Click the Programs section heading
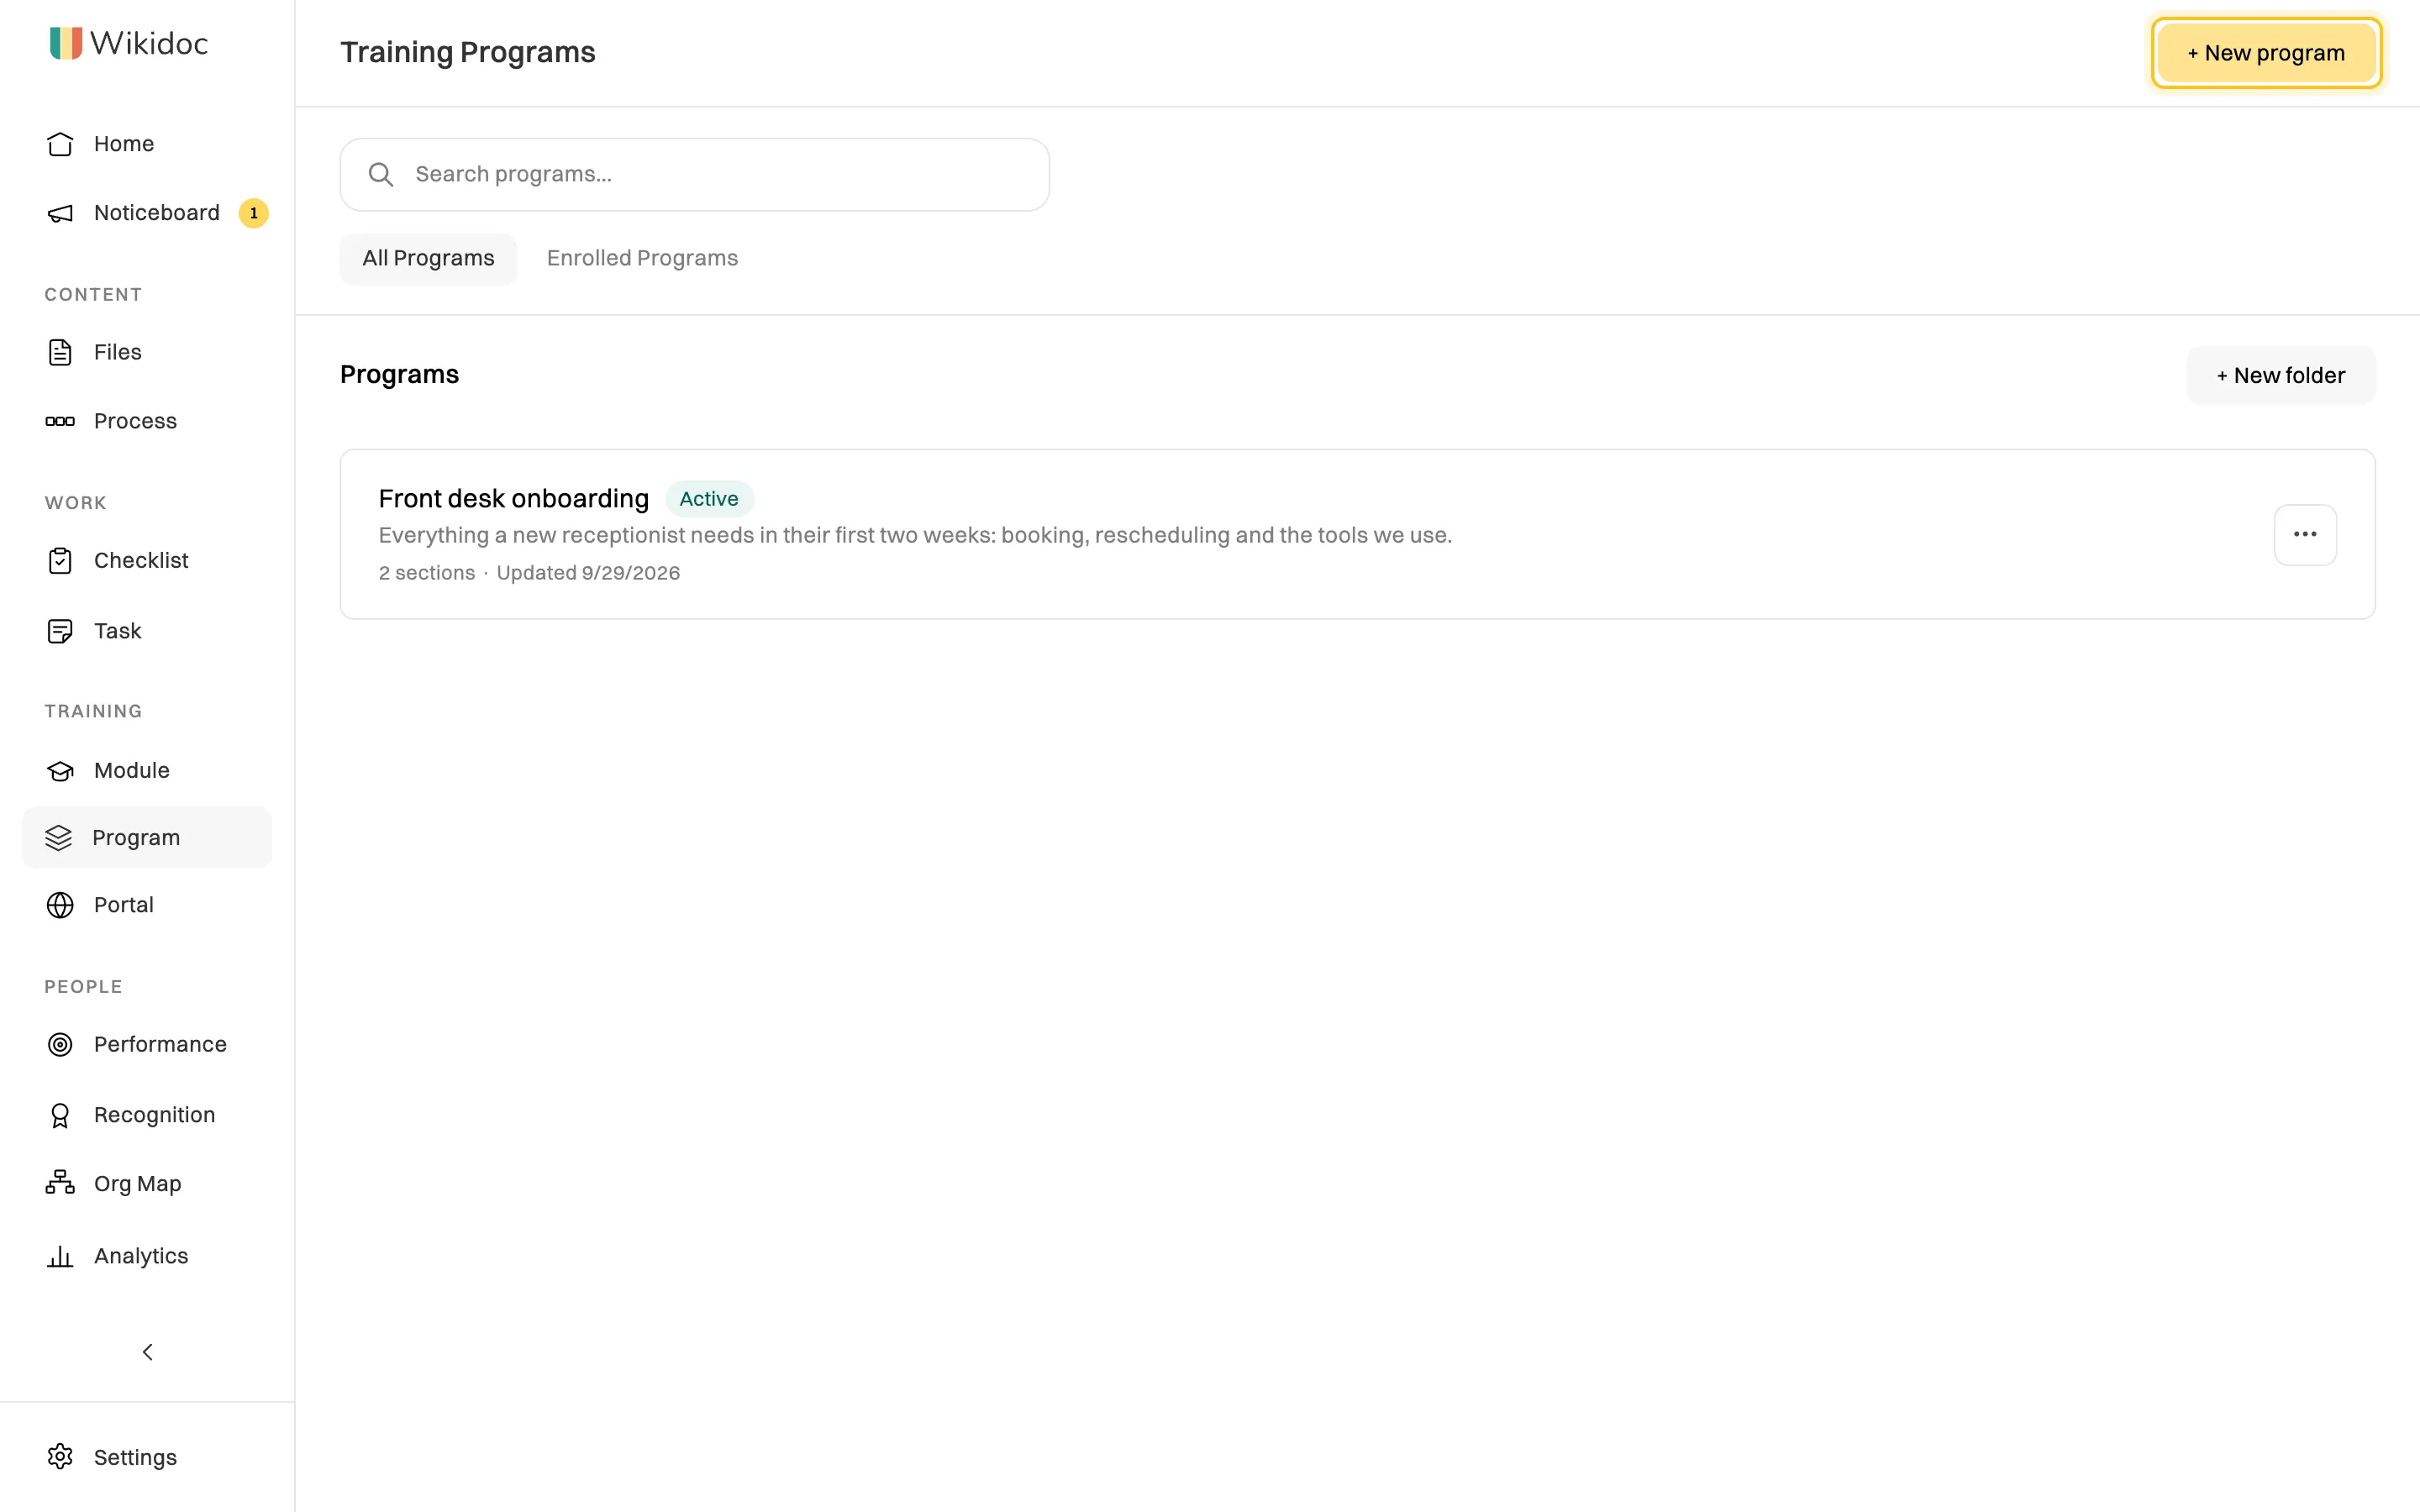 pos(399,375)
